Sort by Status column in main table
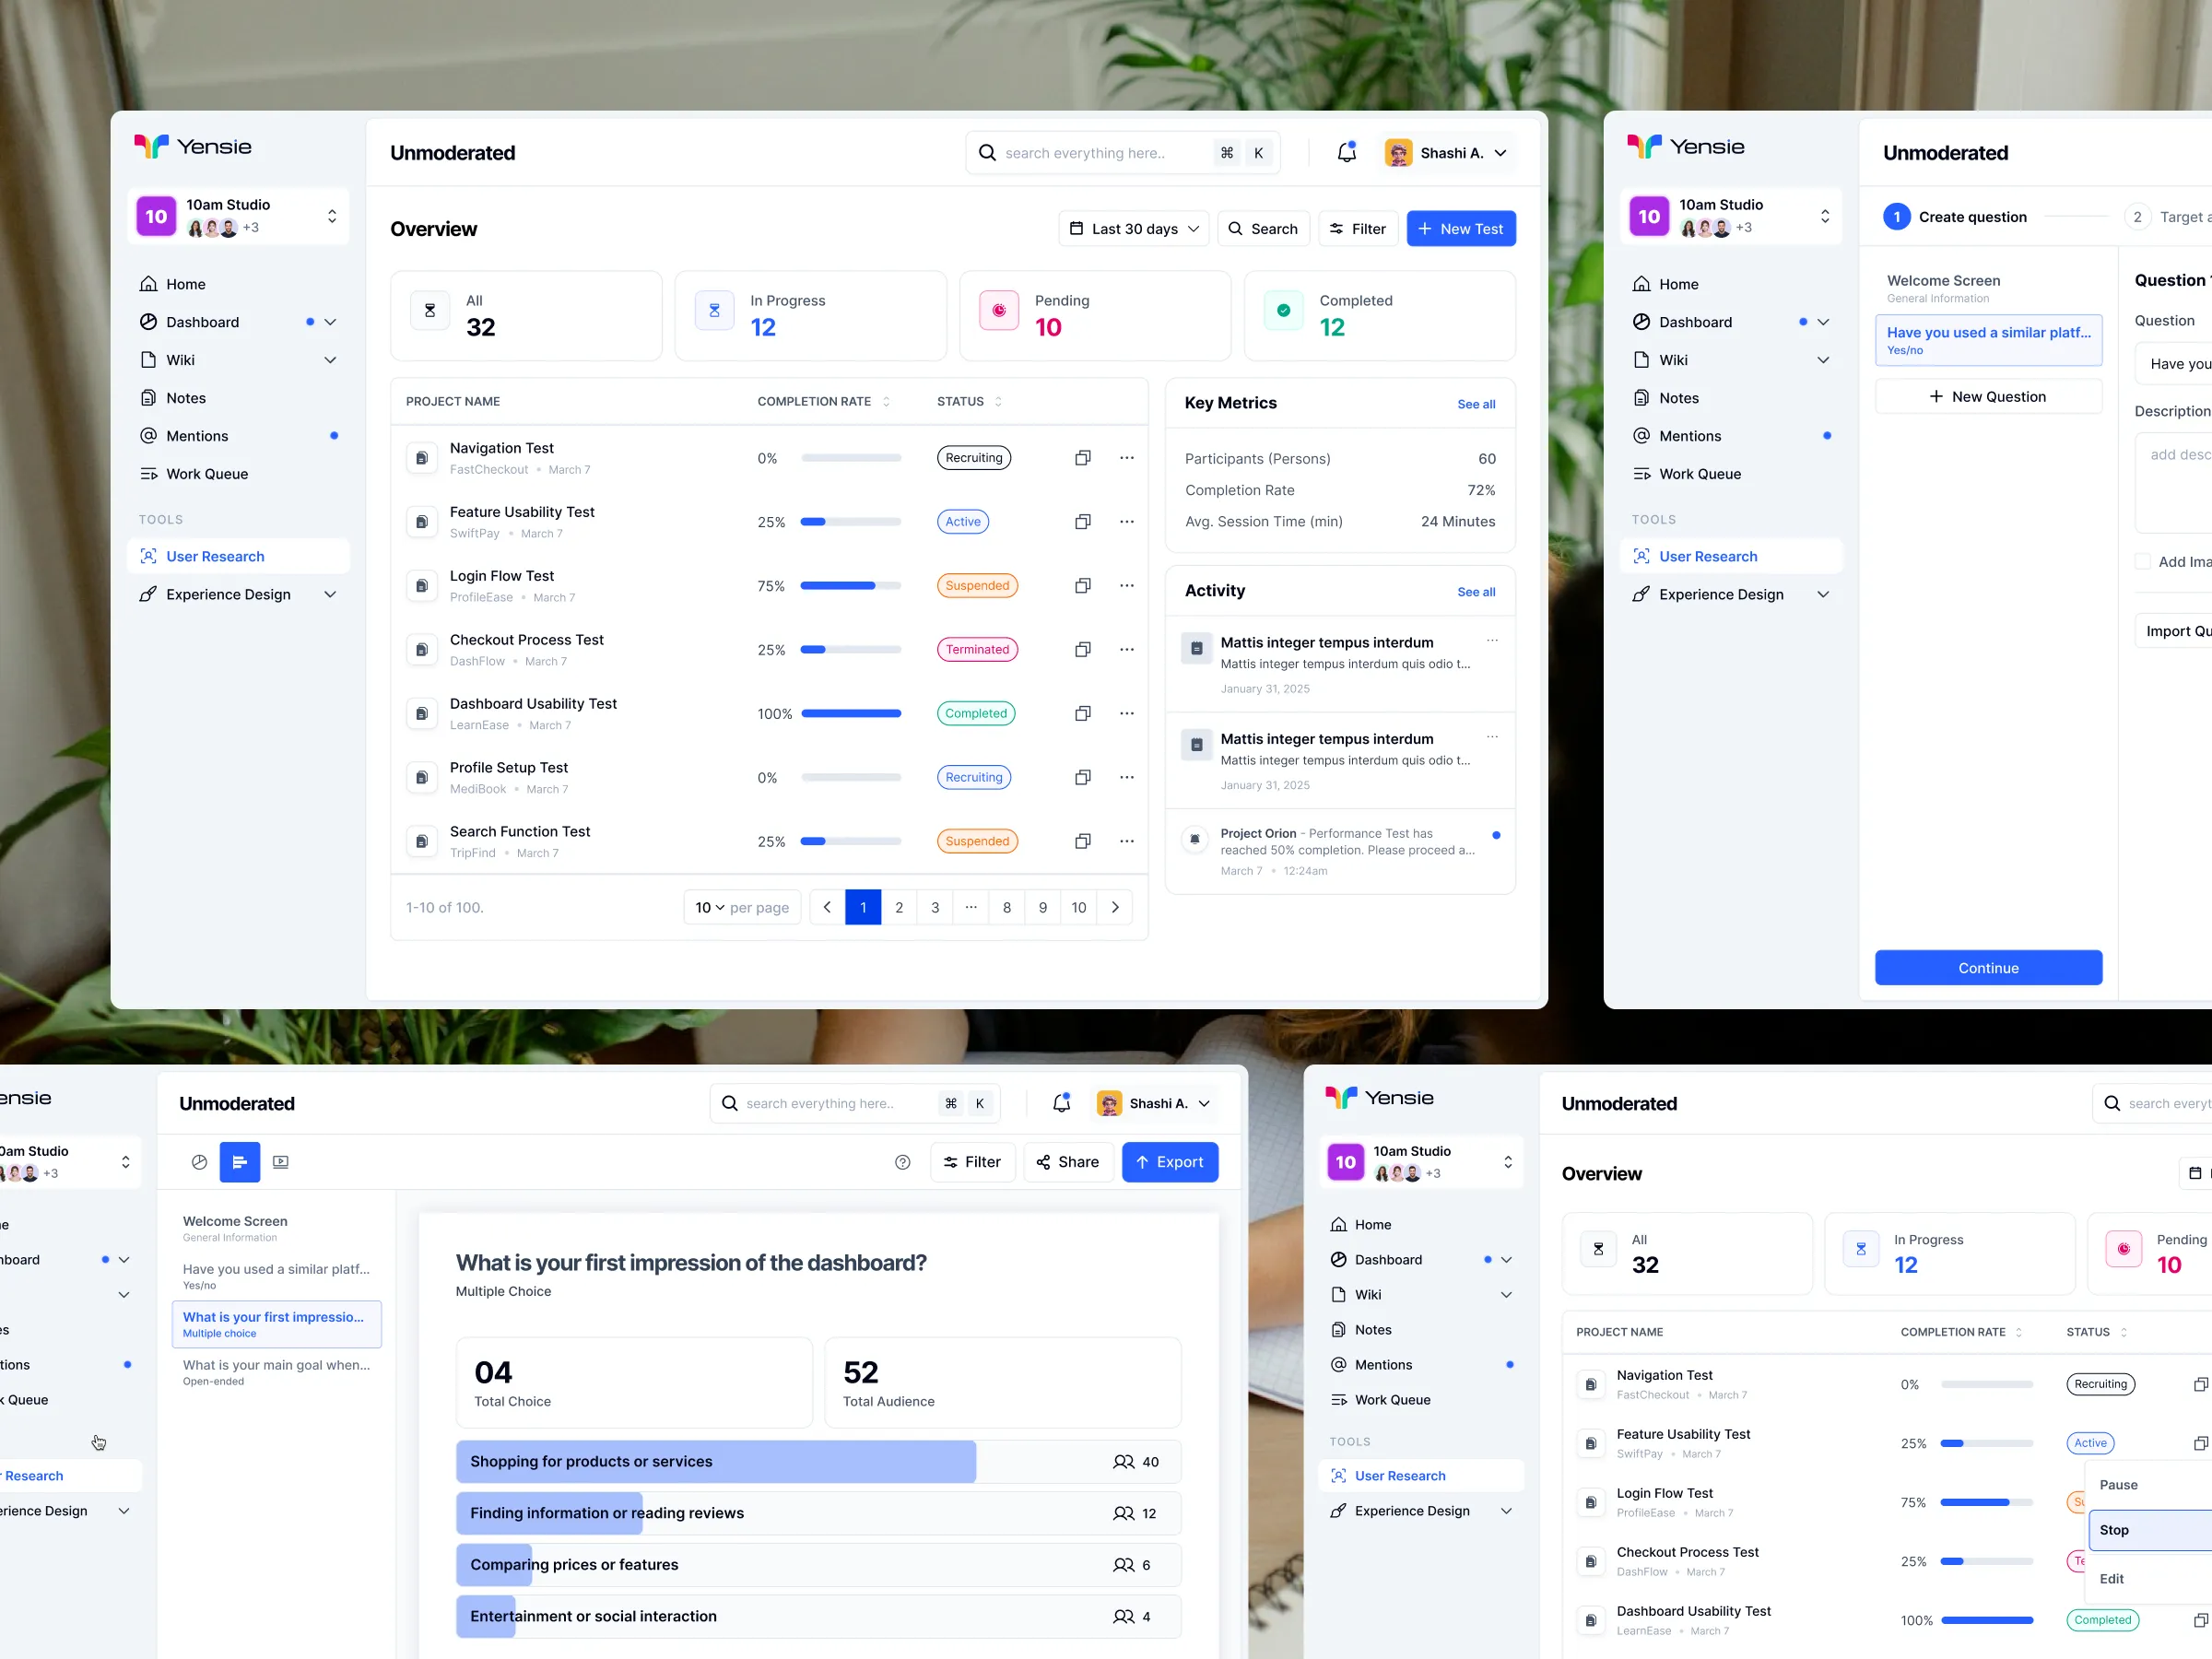Image resolution: width=2212 pixels, height=1659 pixels. click(998, 402)
